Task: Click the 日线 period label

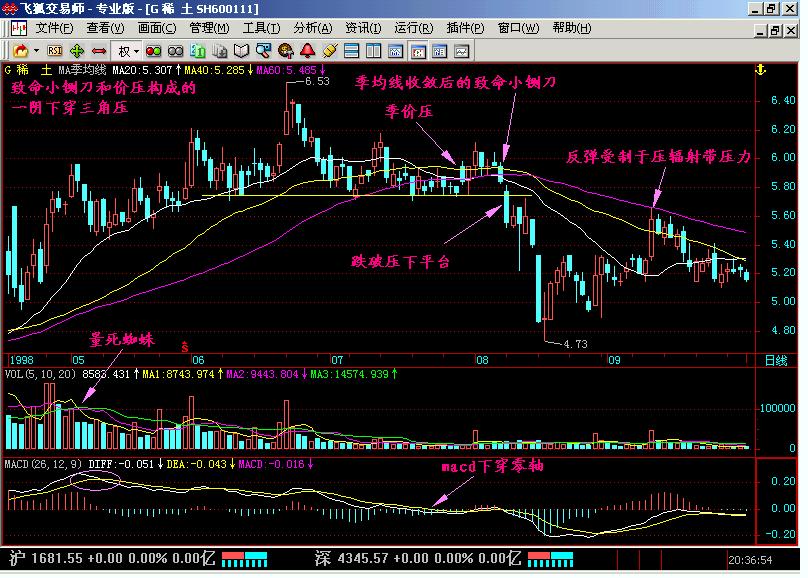Action: coord(776,360)
